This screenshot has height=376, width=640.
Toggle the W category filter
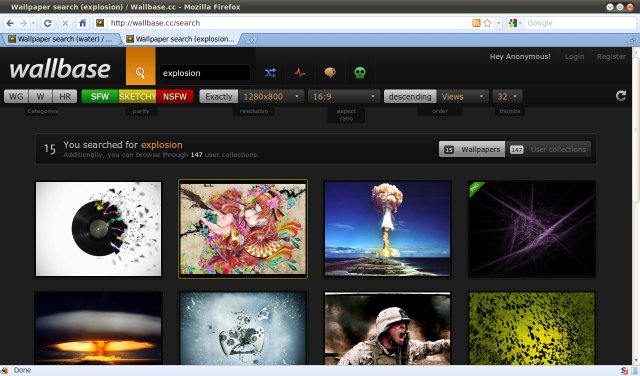coord(40,96)
